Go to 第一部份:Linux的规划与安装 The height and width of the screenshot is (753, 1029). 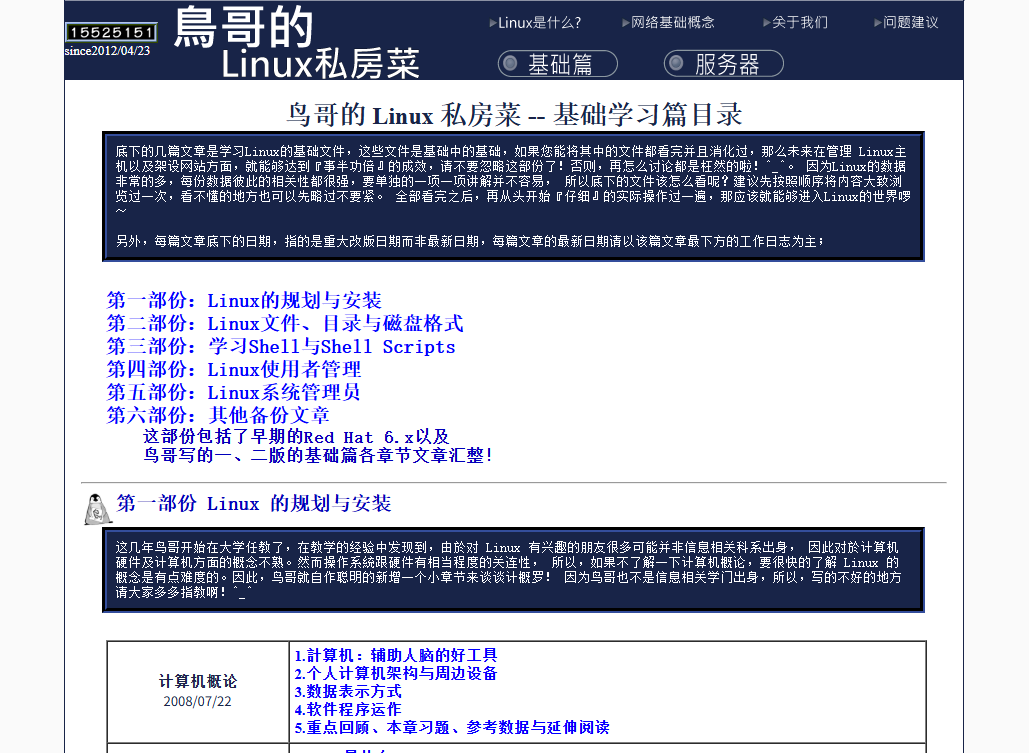click(244, 301)
